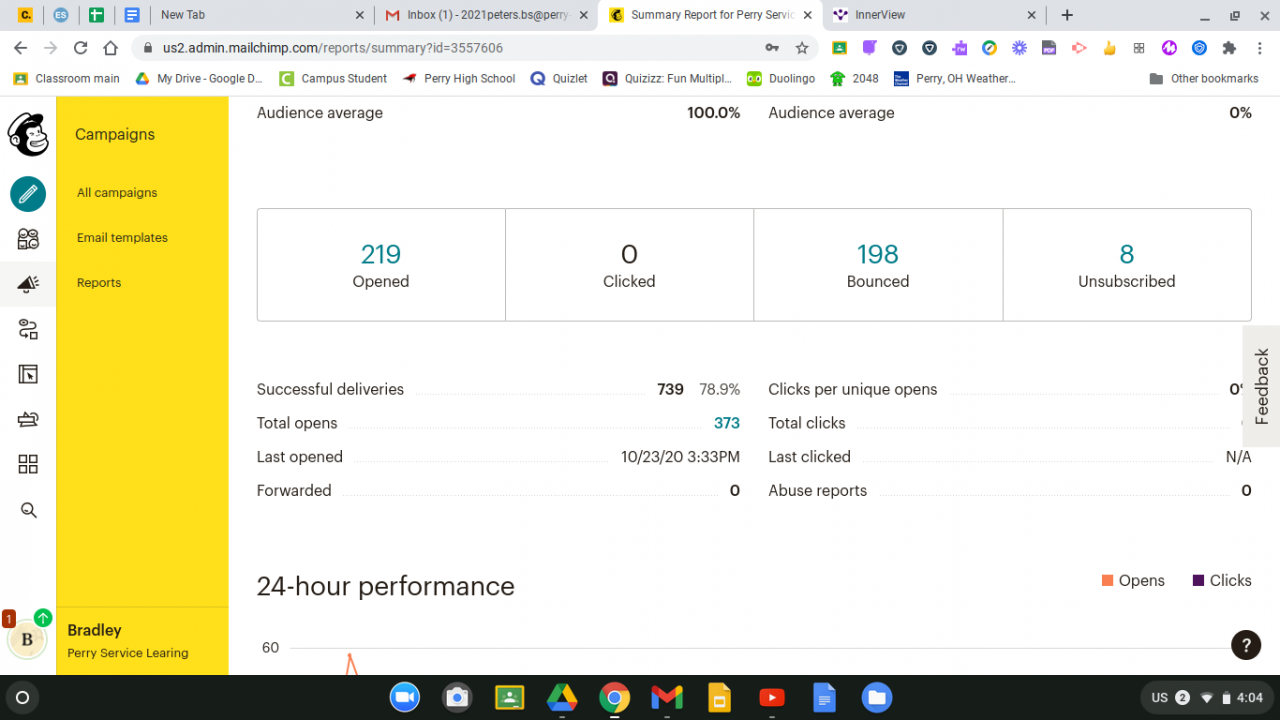Screen dimensions: 1280x720
Task: Open Google Drive from the shelf
Action: (x=562, y=697)
